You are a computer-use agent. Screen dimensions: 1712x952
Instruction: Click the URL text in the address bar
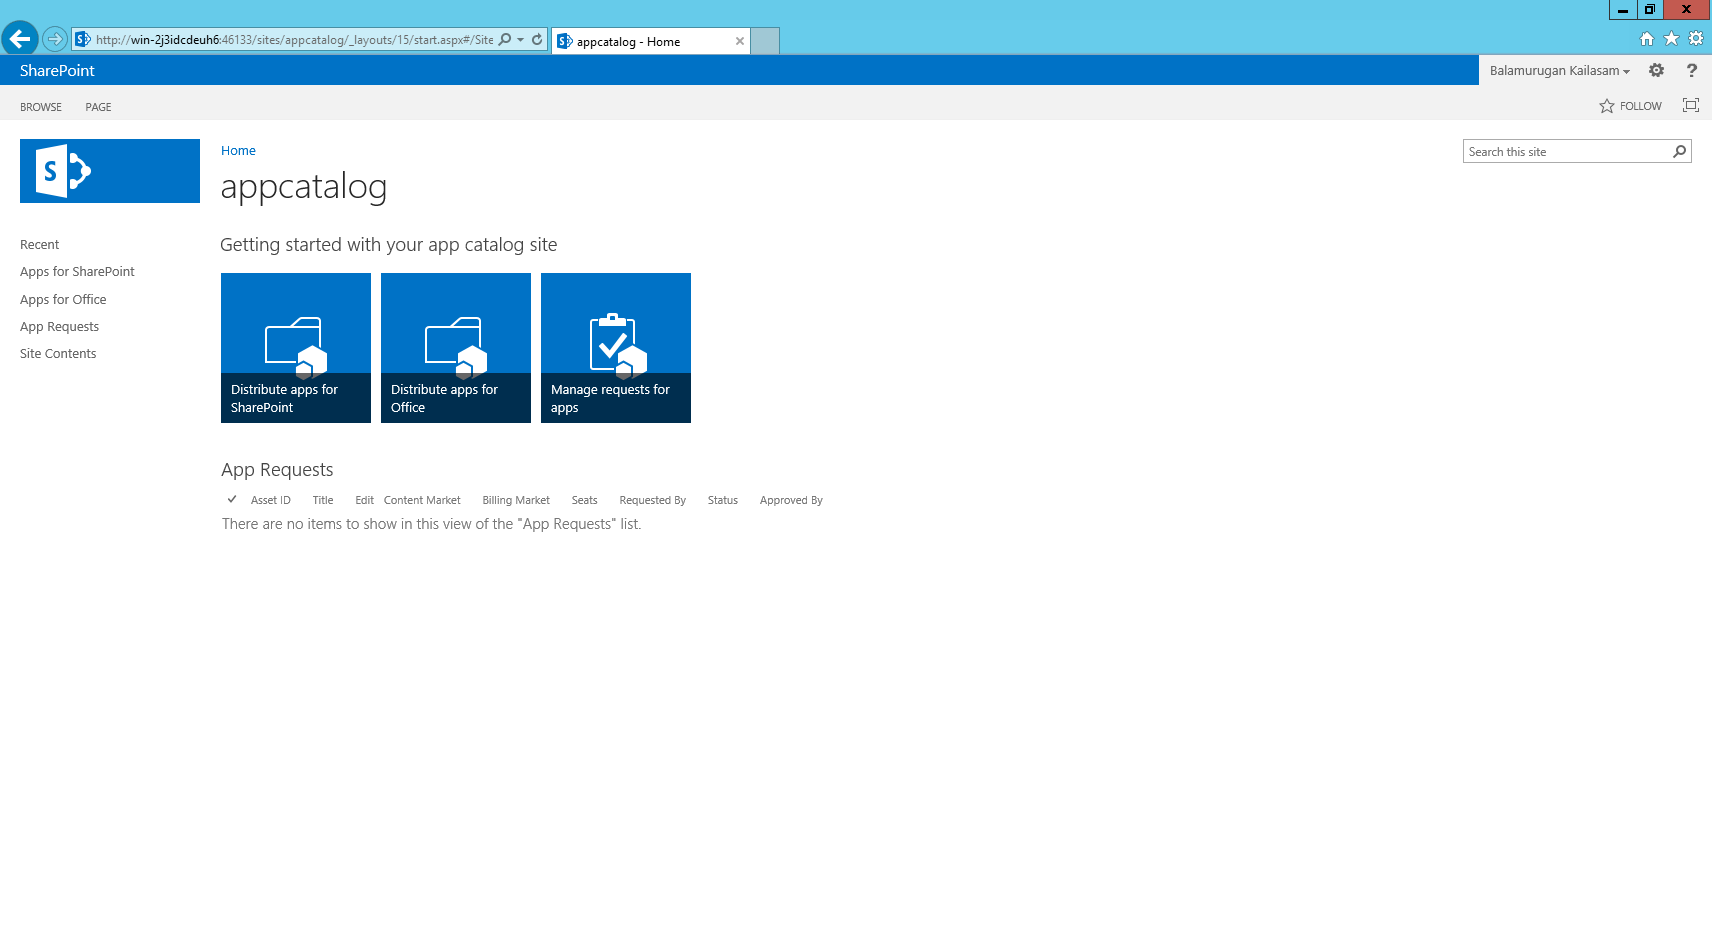click(294, 40)
